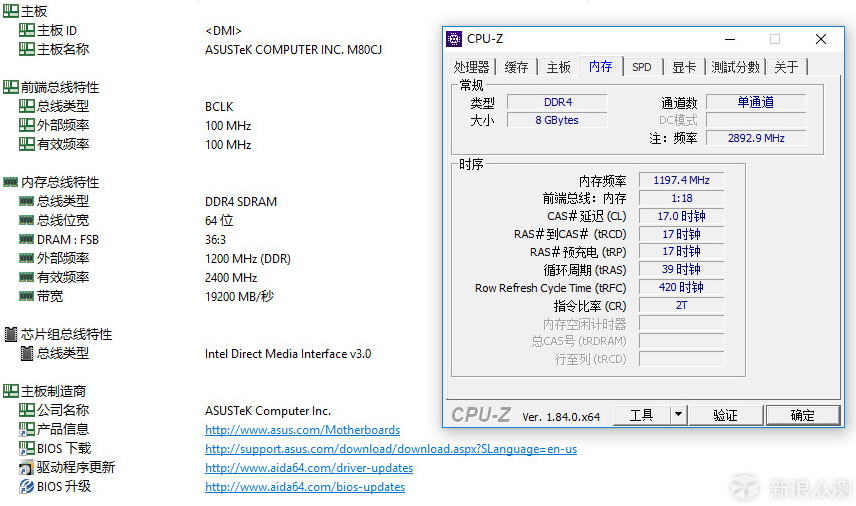Screen dimensions: 856x506
Task: Click the icon next to 外部频率 100 MHz row
Action: click(x=27, y=125)
